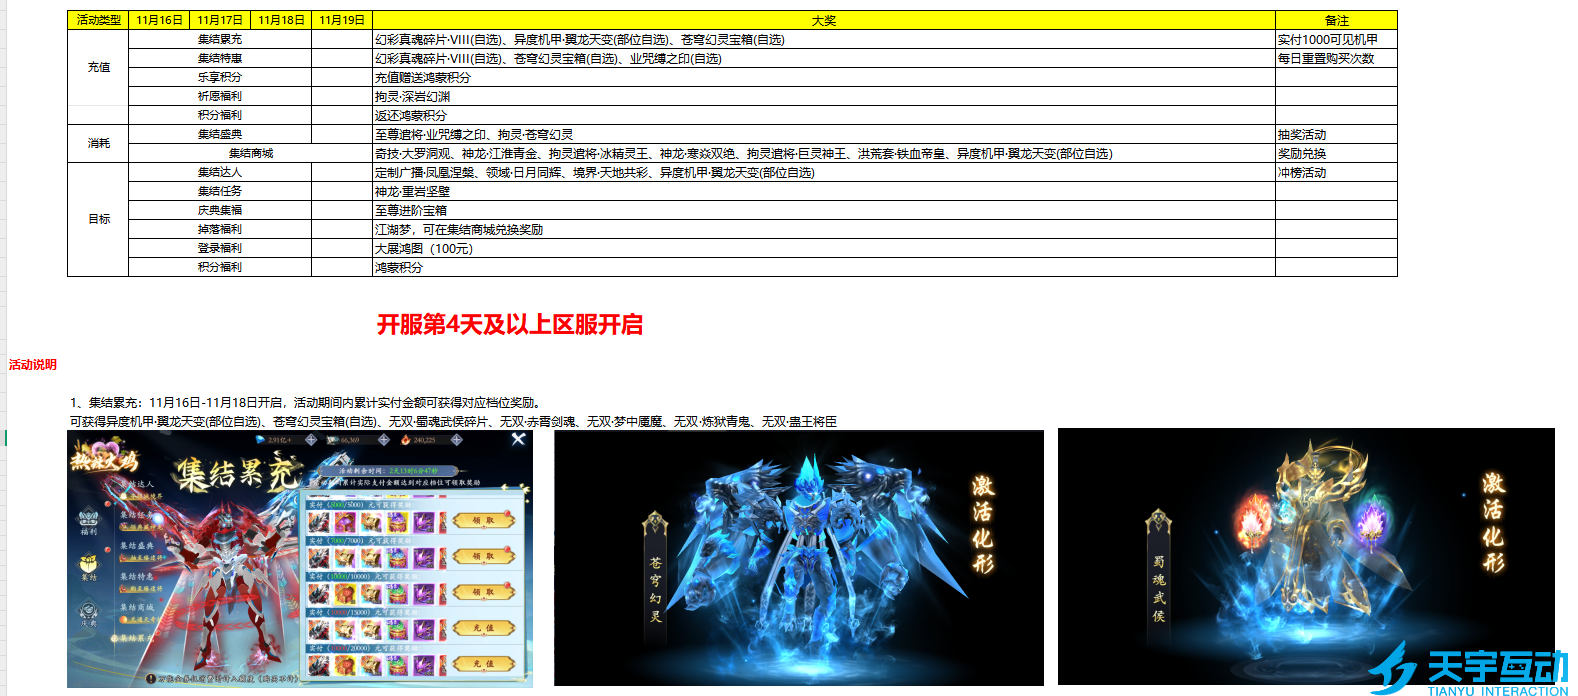Switch to the 集结达人 tab
This screenshot has height=696, width=1578.
(x=136, y=484)
